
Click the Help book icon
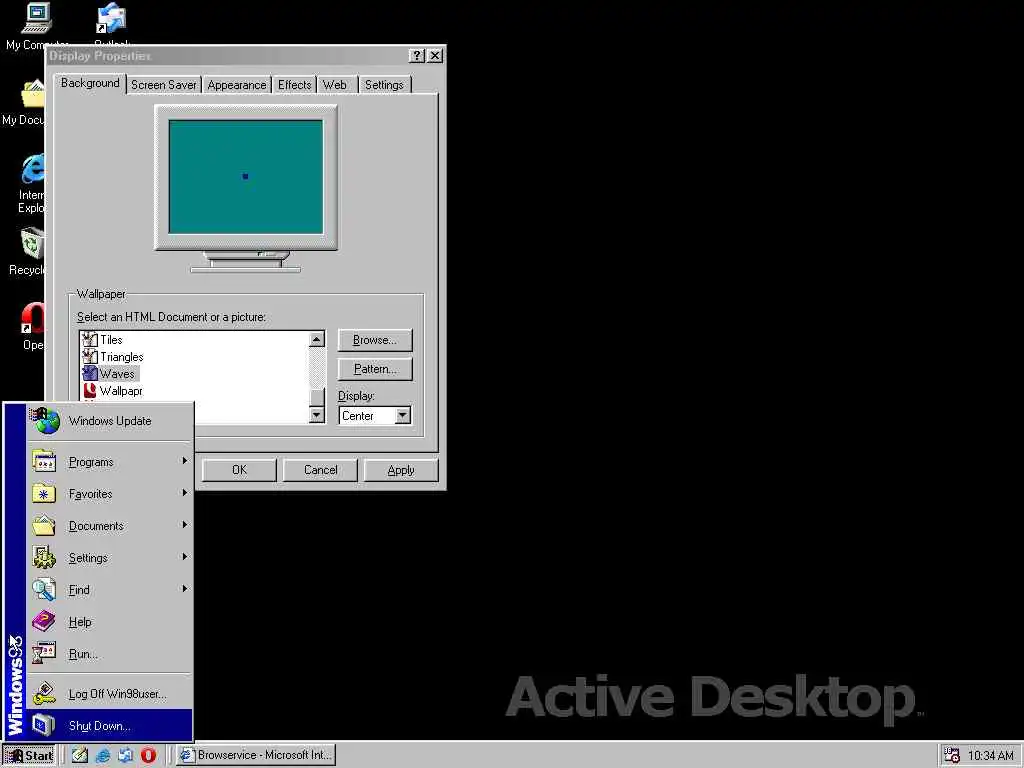[x=44, y=621]
